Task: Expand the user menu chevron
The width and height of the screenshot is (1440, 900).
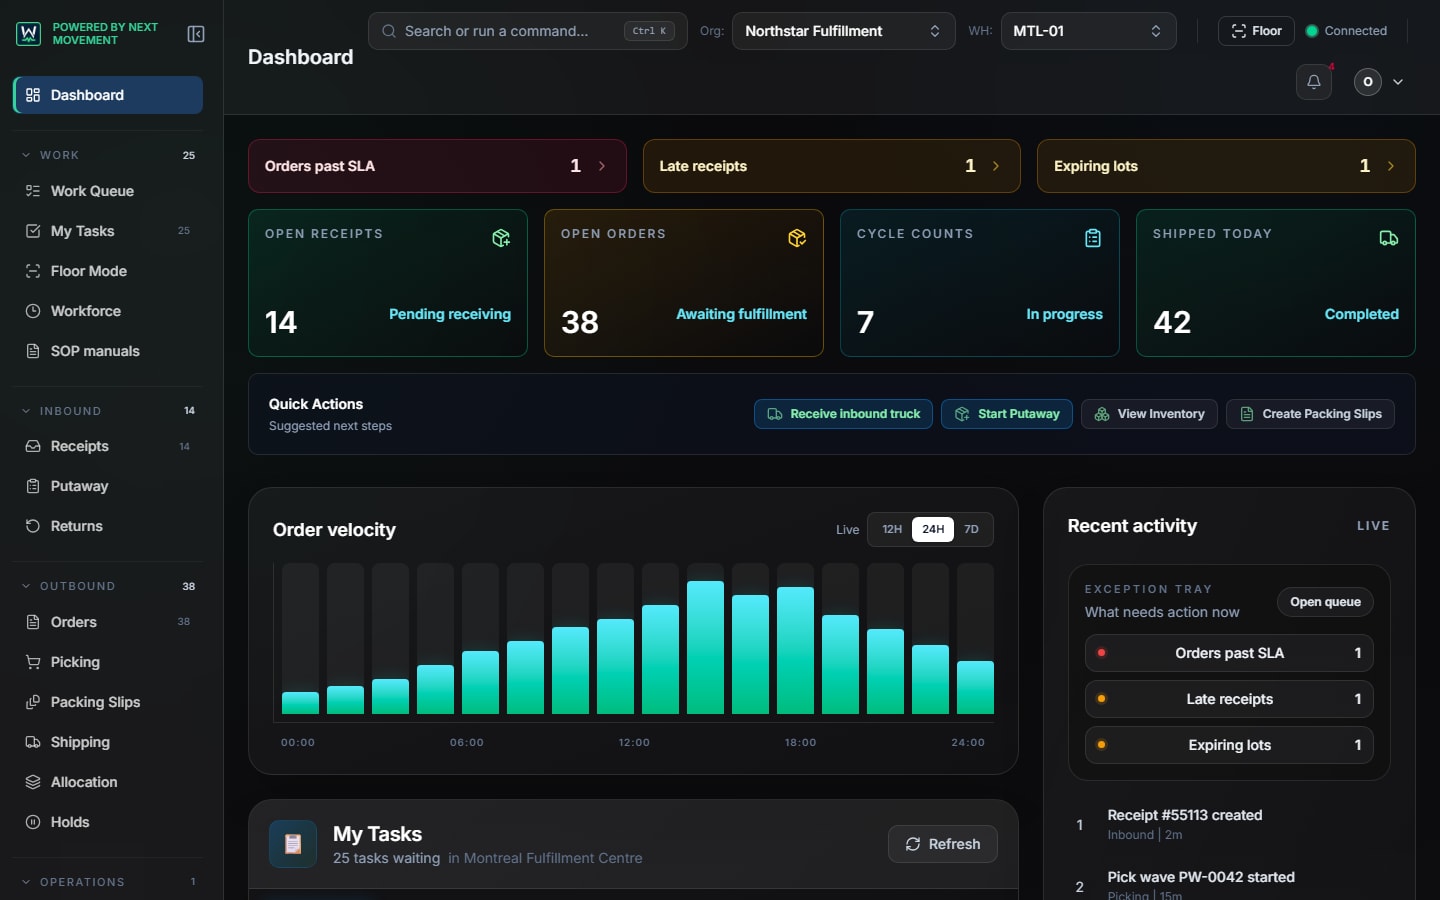Action: click(x=1398, y=82)
